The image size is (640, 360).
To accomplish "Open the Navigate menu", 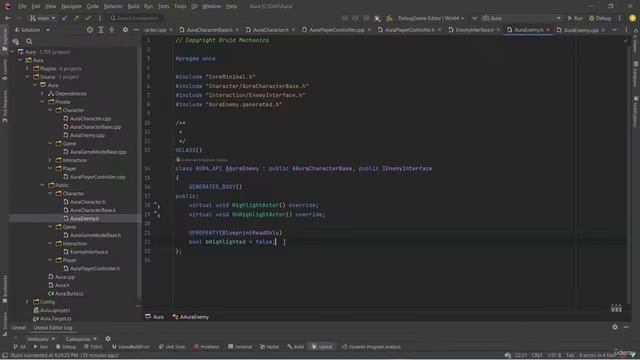I will coord(71,6).
